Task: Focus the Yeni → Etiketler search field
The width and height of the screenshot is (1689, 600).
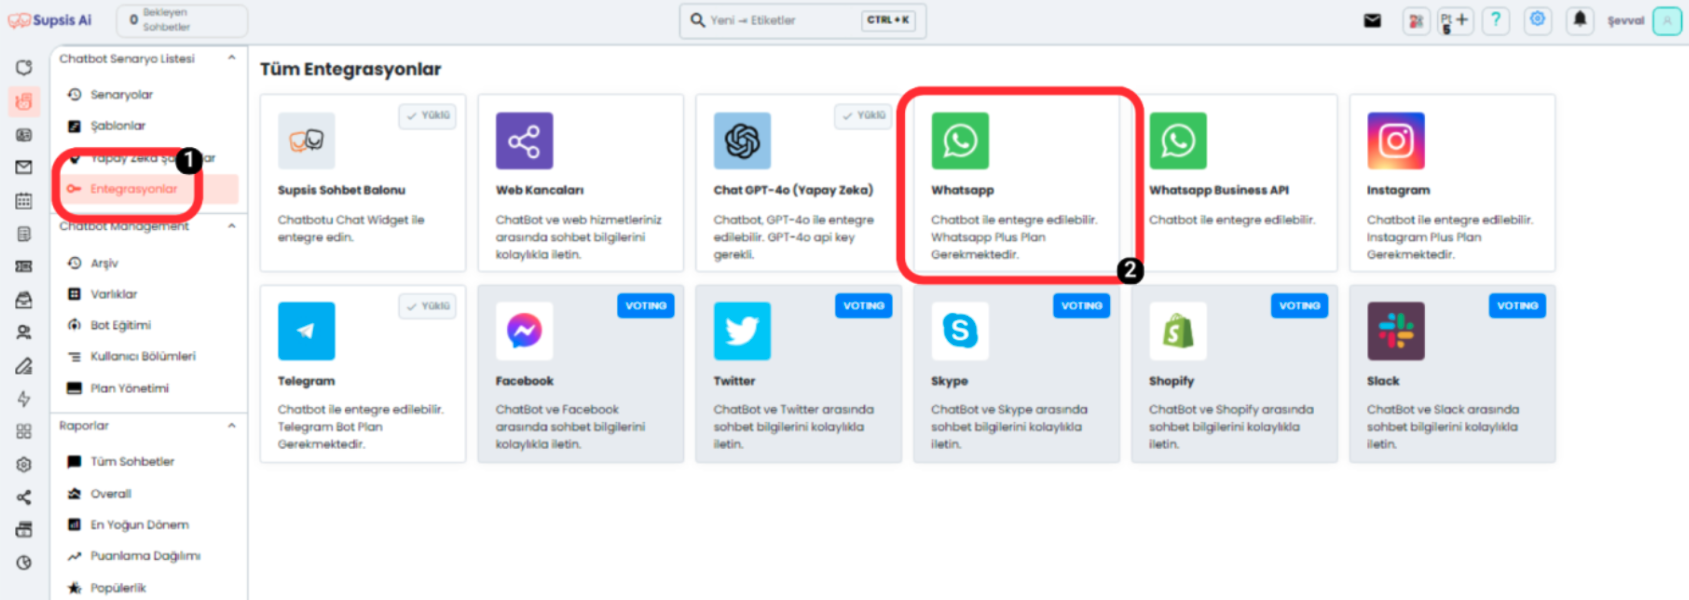Action: click(x=803, y=20)
